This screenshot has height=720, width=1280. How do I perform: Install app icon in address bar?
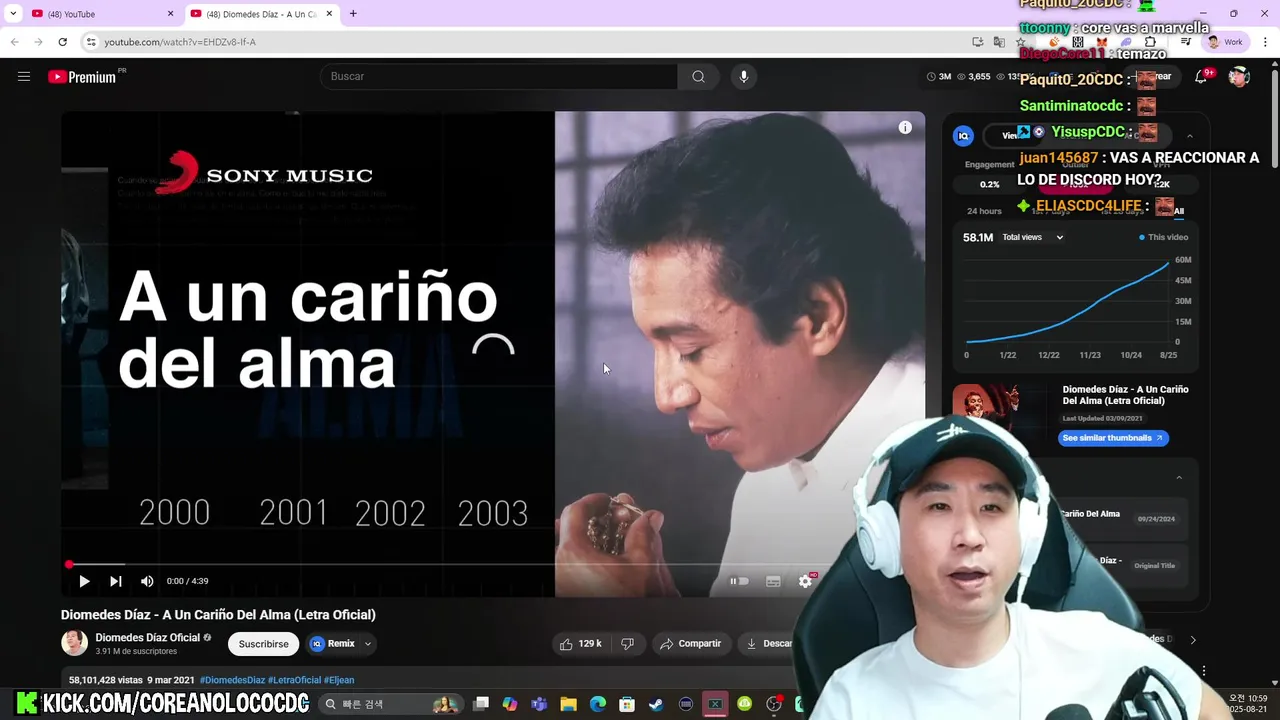977,42
